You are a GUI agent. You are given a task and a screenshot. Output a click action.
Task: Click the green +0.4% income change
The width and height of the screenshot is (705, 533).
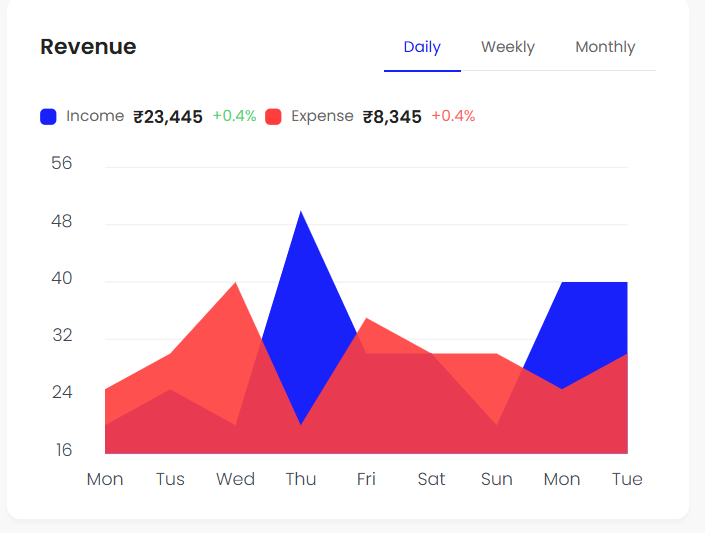234,116
